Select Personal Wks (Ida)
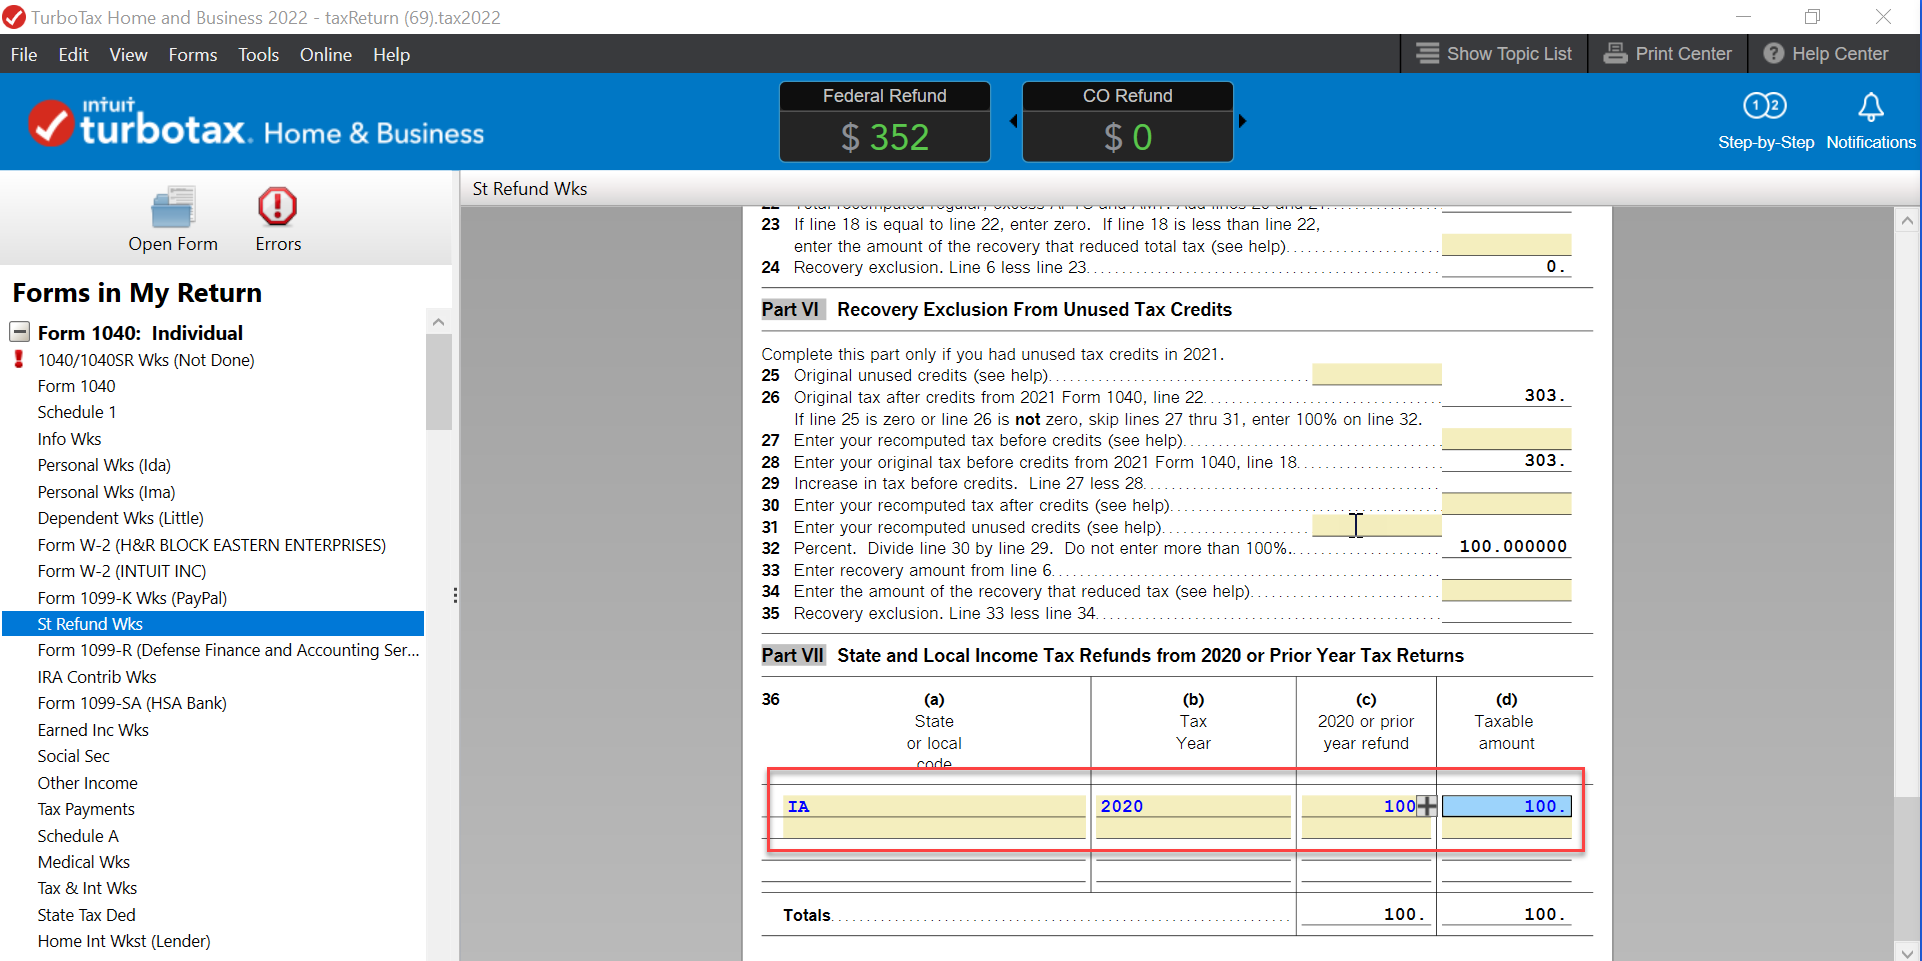The height and width of the screenshot is (961, 1922). (x=104, y=465)
